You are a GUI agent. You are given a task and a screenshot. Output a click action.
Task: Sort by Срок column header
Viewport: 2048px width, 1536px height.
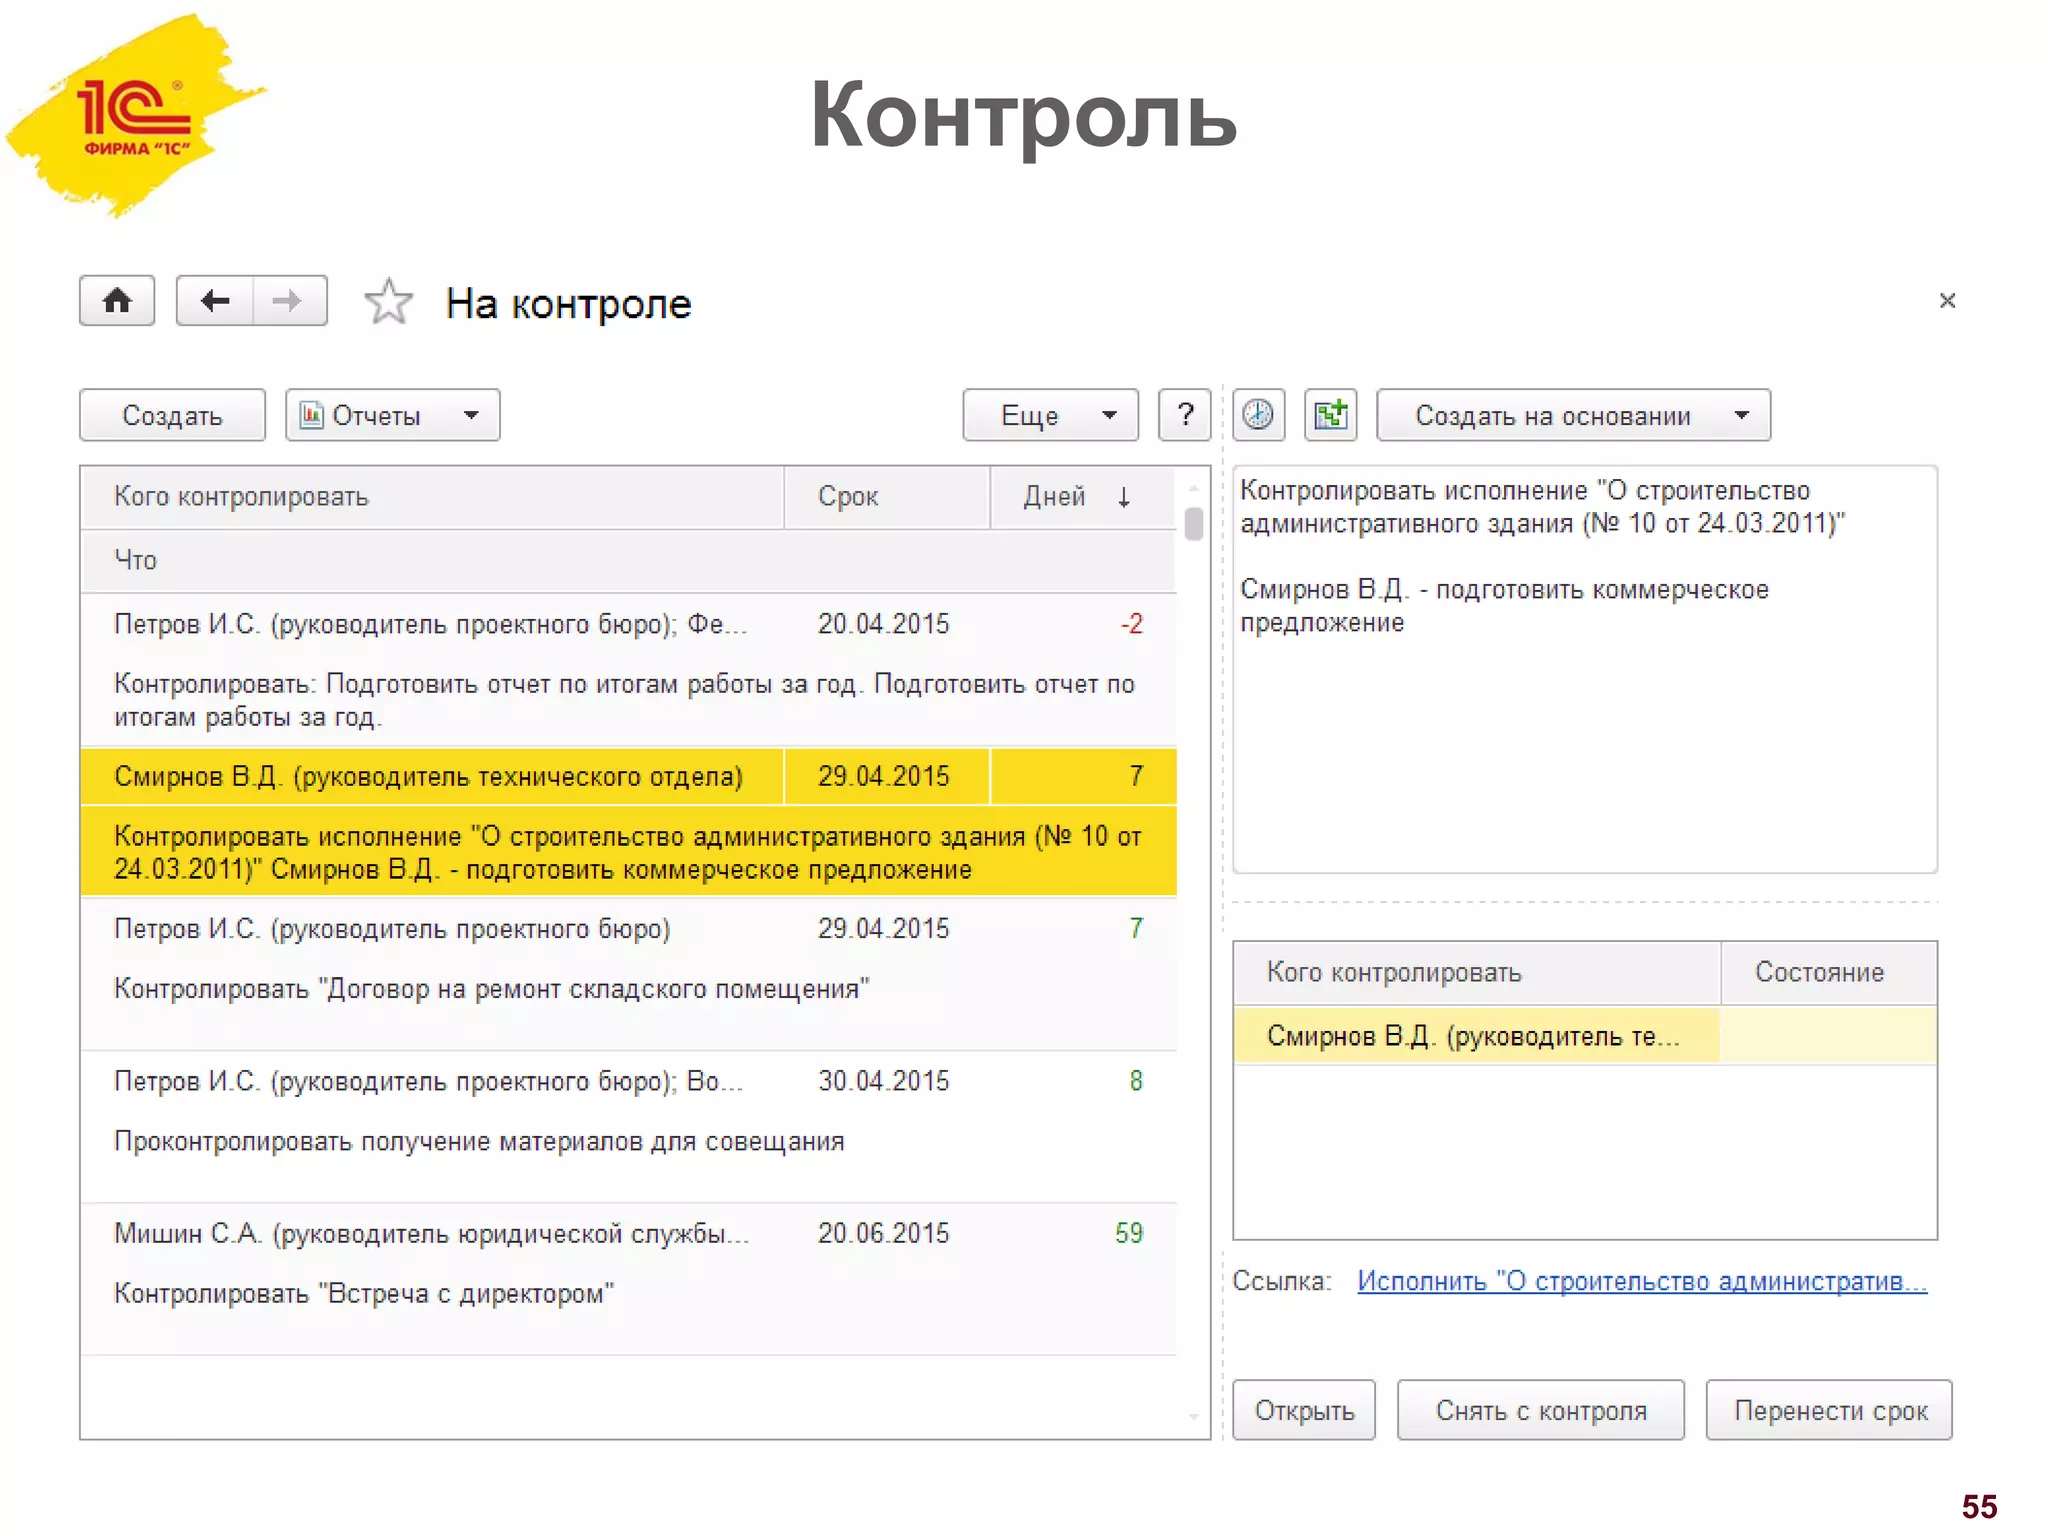pos(887,497)
